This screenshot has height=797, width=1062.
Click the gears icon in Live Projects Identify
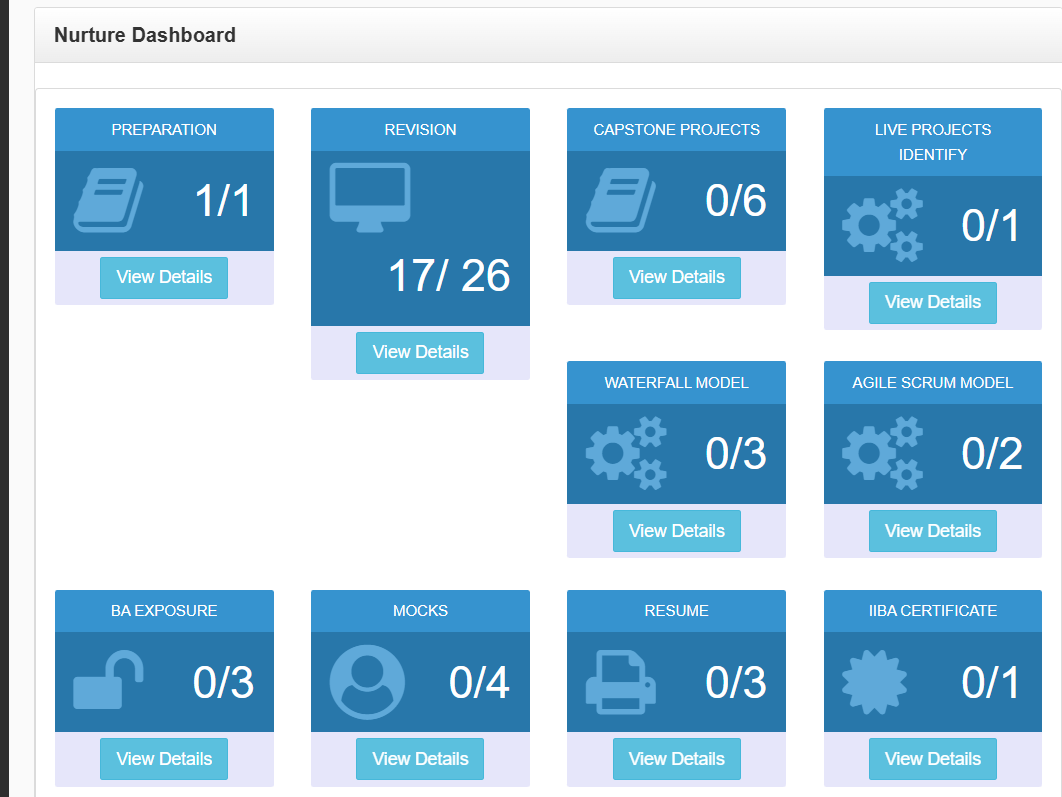(882, 226)
